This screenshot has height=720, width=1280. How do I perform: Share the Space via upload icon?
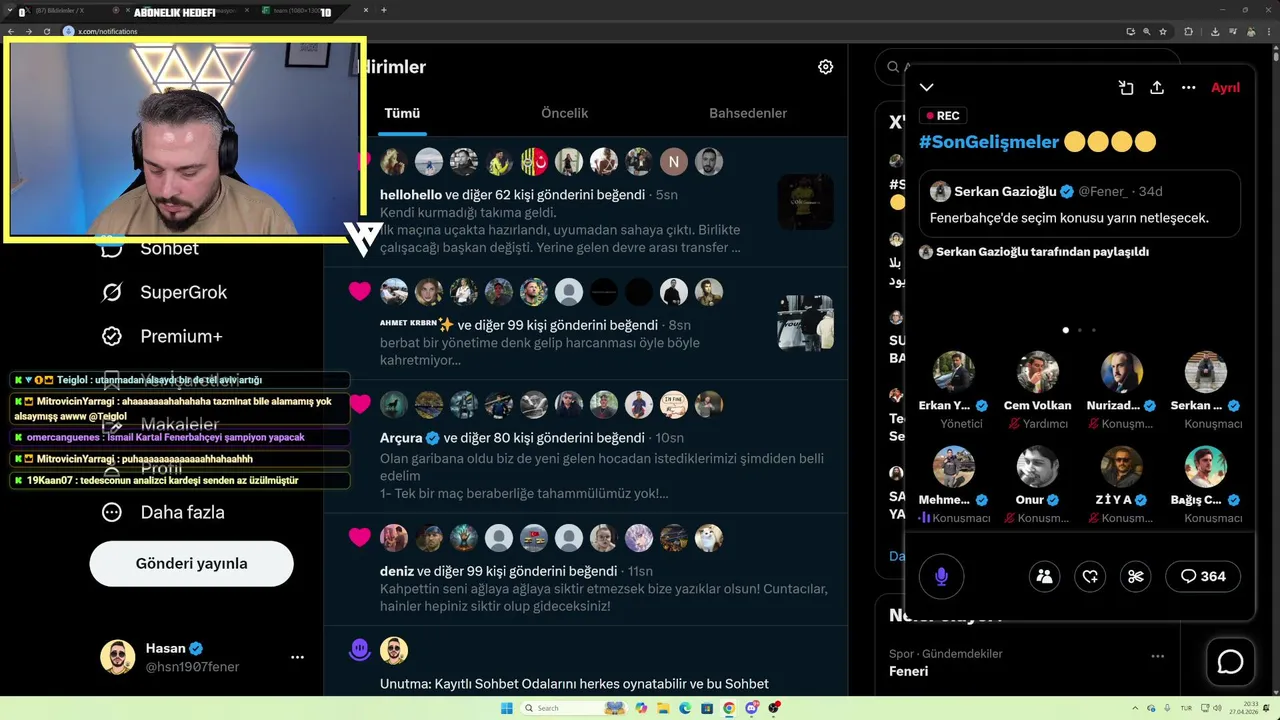pos(1157,88)
